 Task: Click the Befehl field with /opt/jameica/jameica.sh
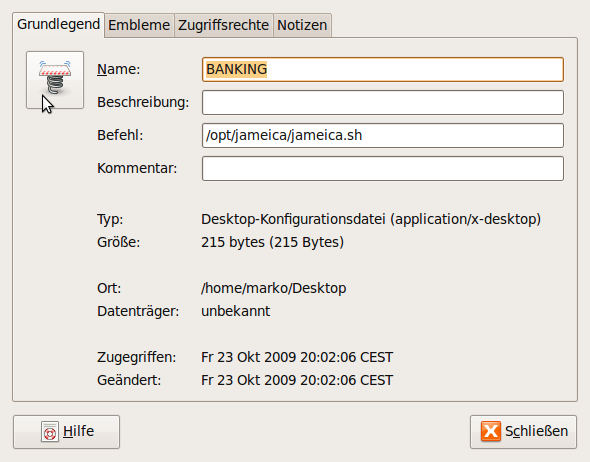(x=383, y=135)
